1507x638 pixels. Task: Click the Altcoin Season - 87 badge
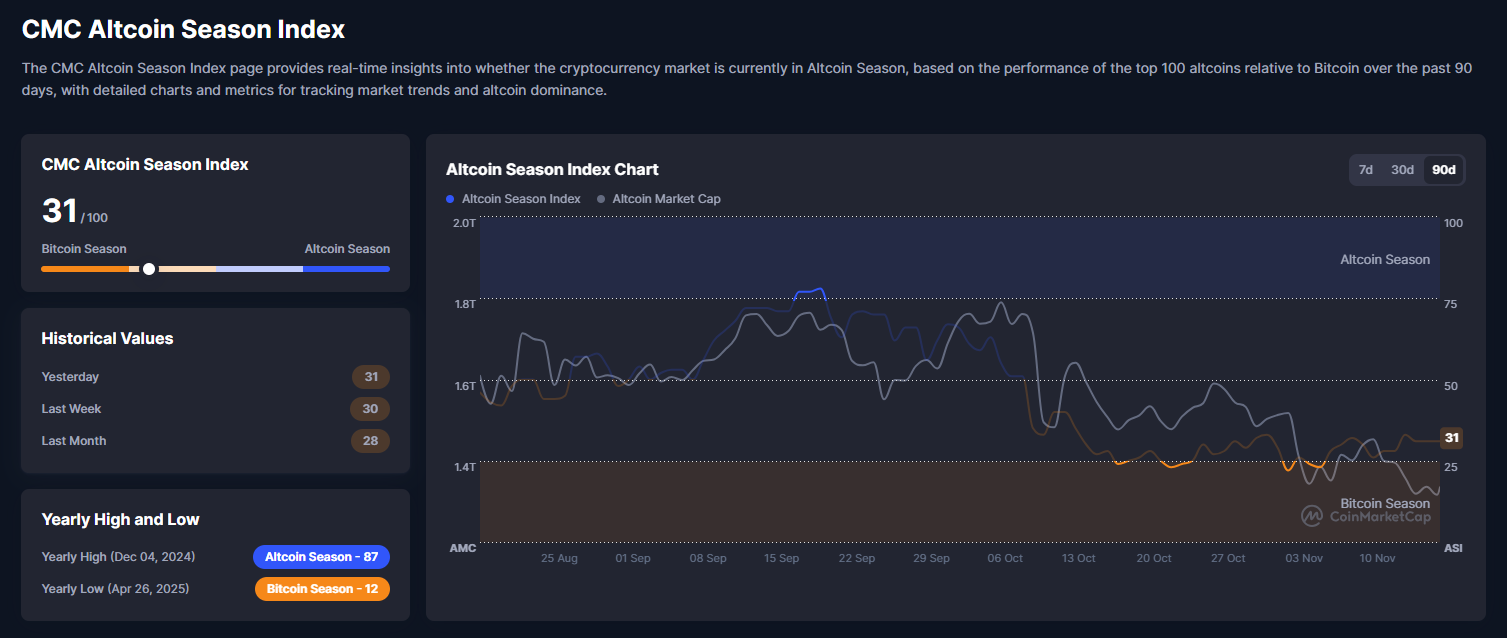point(321,557)
